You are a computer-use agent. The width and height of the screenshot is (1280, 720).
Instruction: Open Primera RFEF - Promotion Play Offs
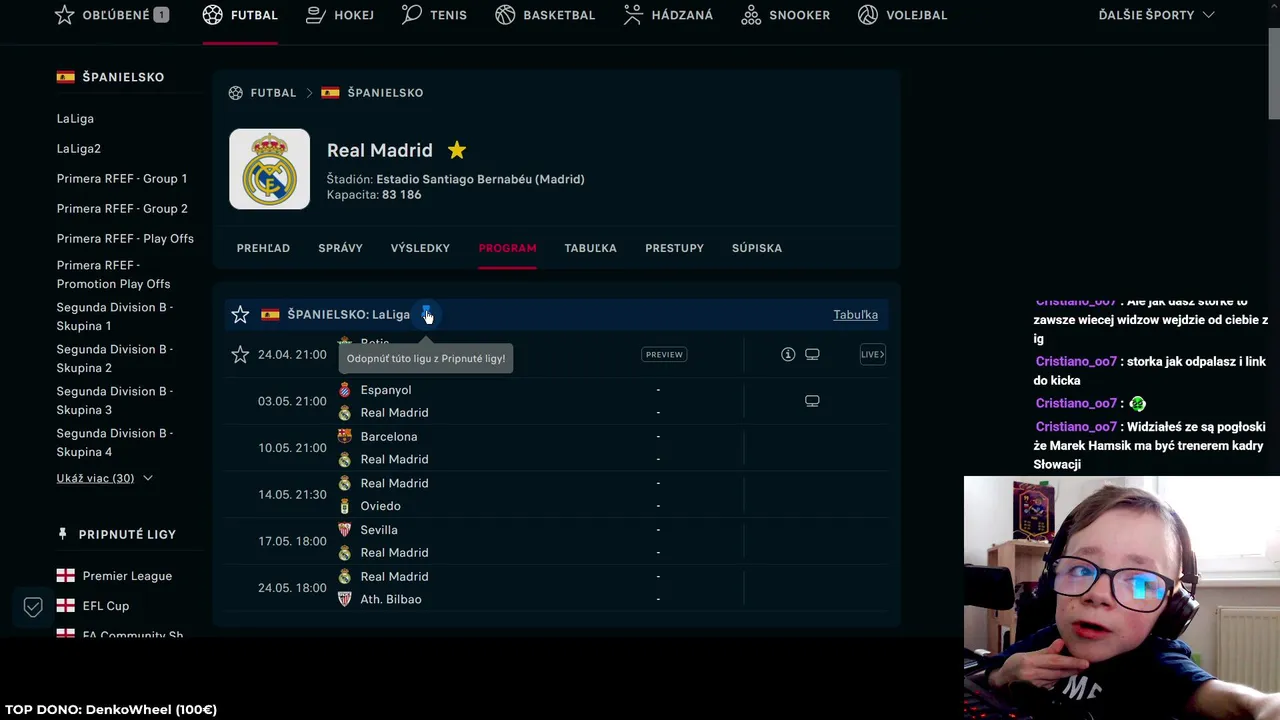click(x=114, y=275)
